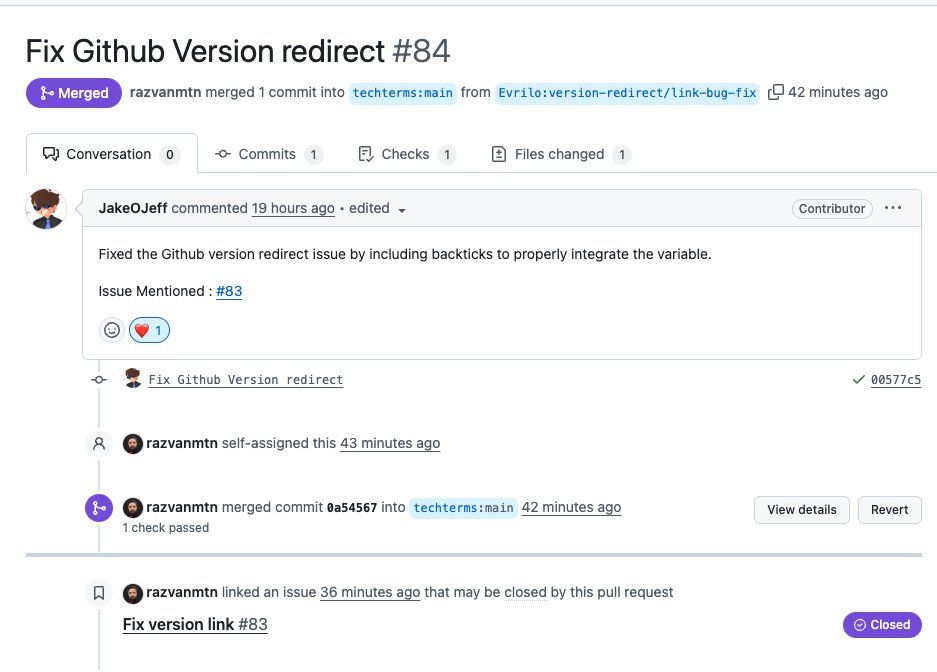The width and height of the screenshot is (937, 672).
Task: Click the View details button
Action: (801, 510)
